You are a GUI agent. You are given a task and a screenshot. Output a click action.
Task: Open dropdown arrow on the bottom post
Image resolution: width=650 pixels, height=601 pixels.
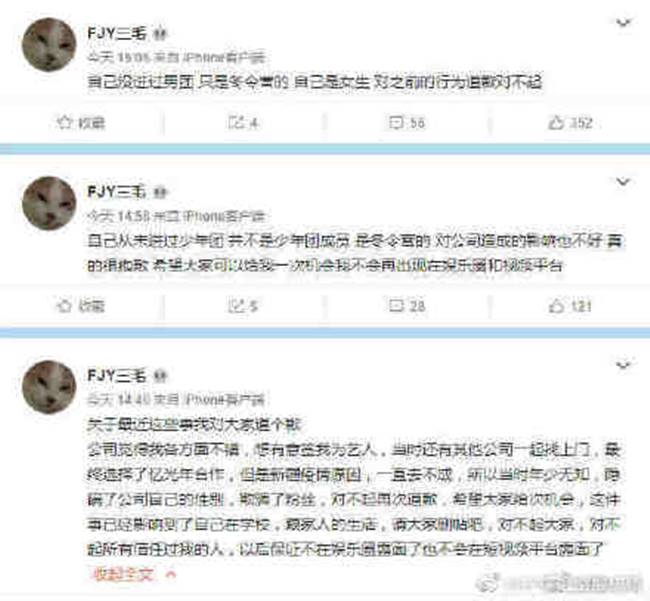coord(623,365)
